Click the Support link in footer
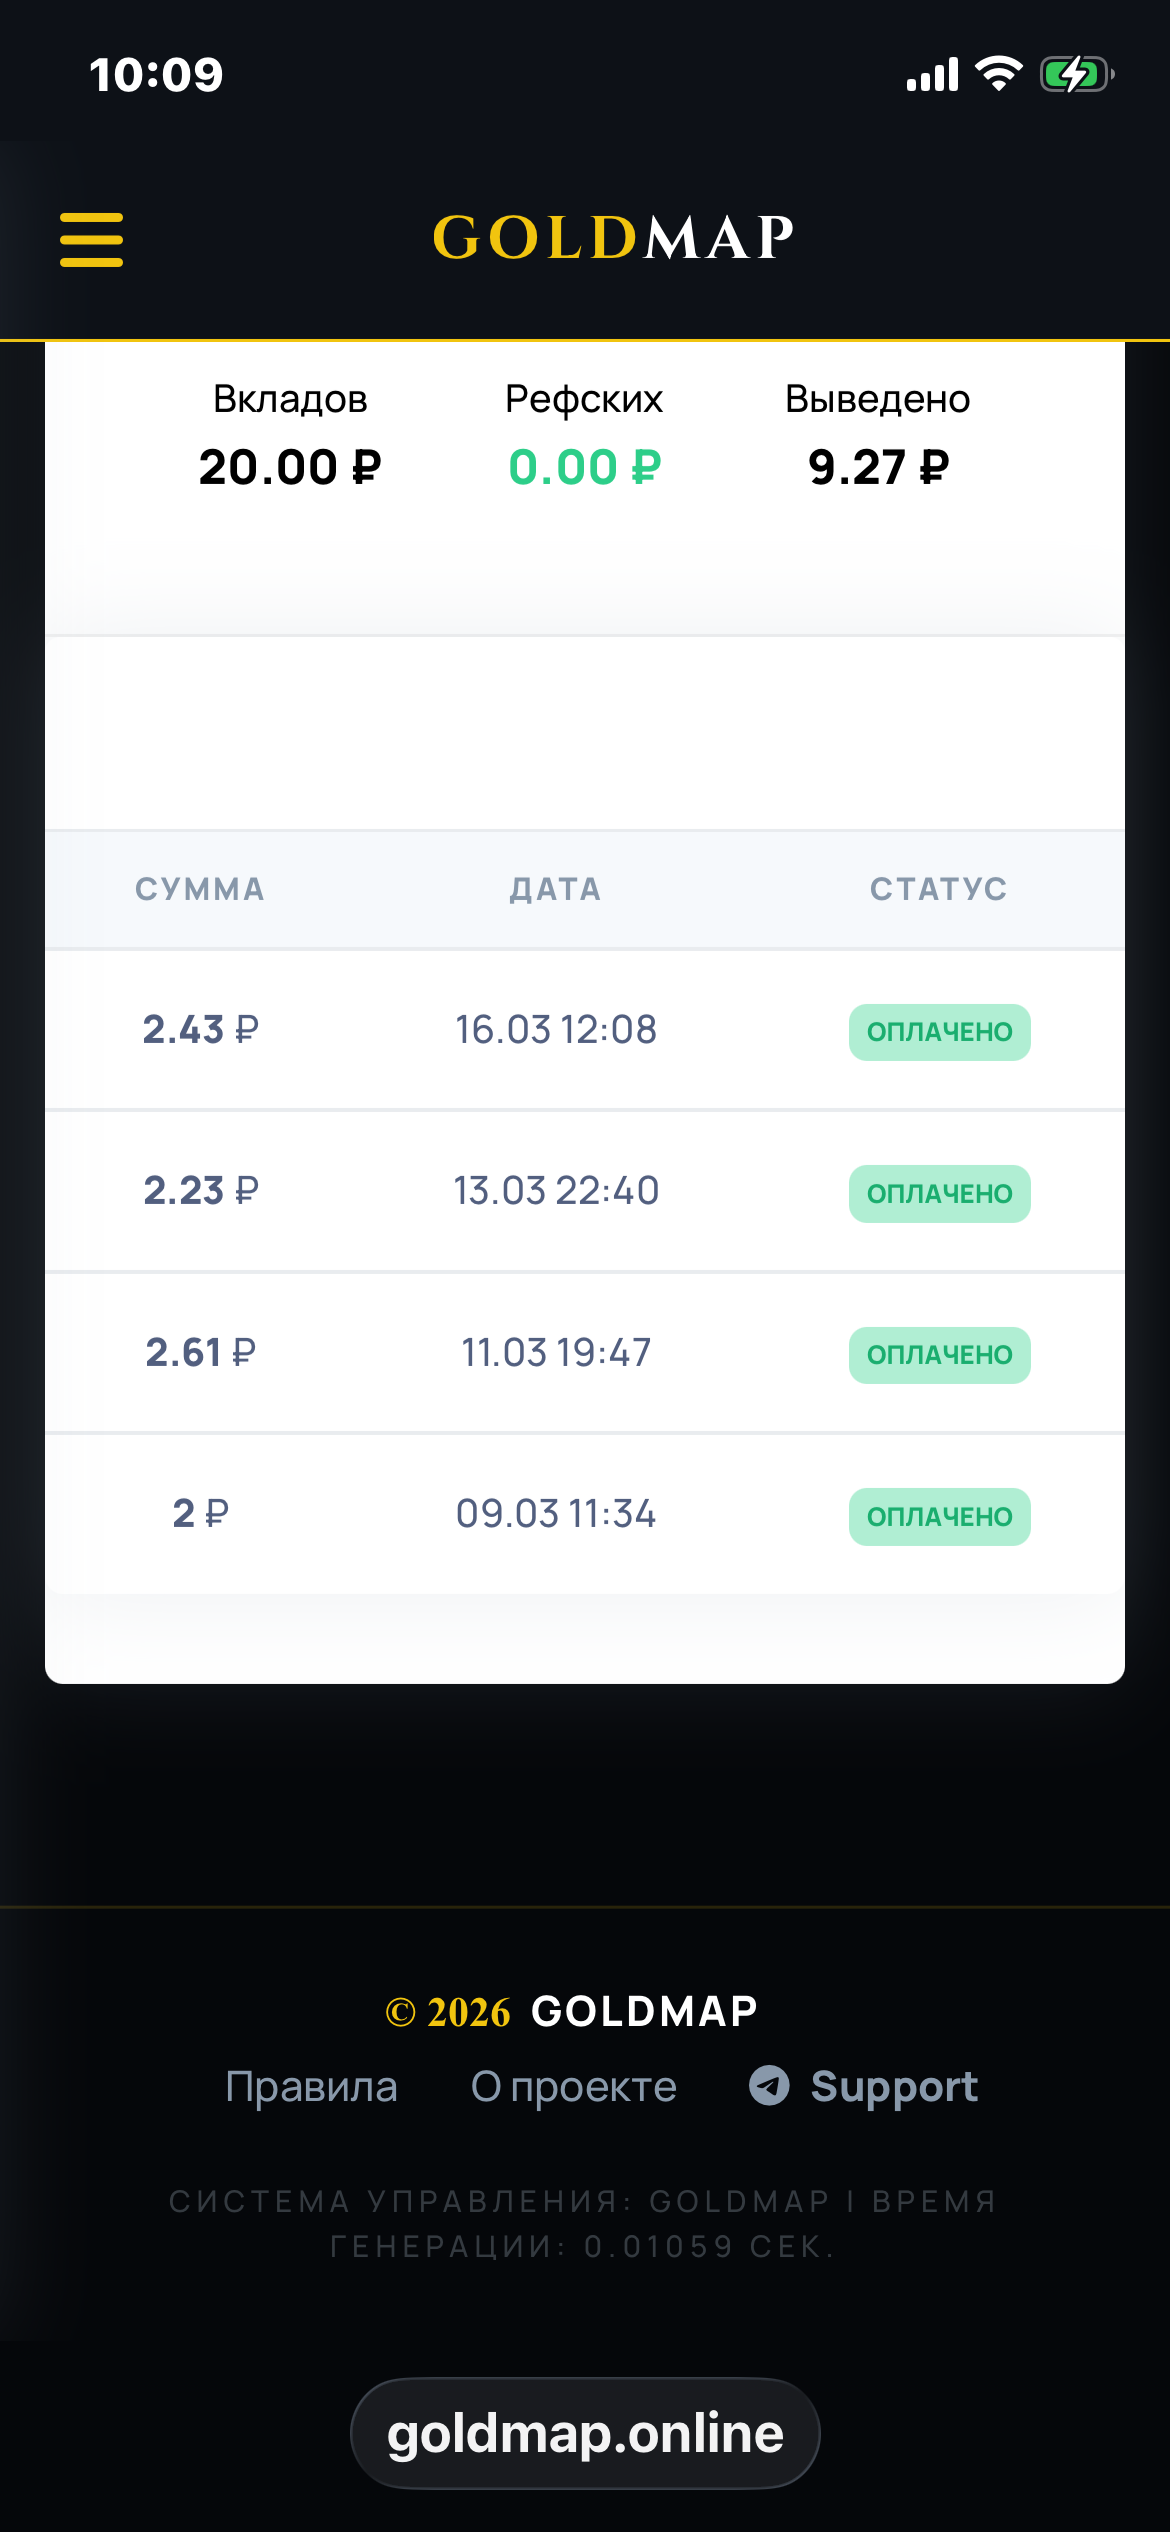 pyautogui.click(x=894, y=2087)
